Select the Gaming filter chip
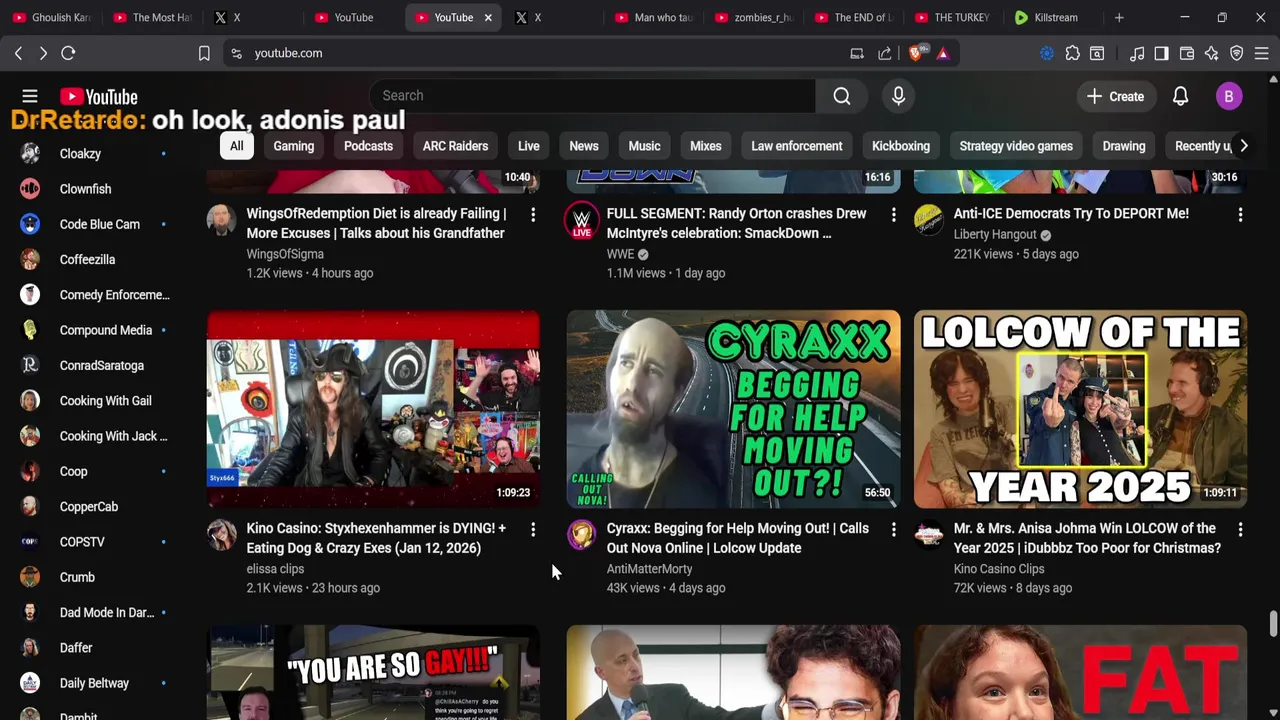 [294, 146]
